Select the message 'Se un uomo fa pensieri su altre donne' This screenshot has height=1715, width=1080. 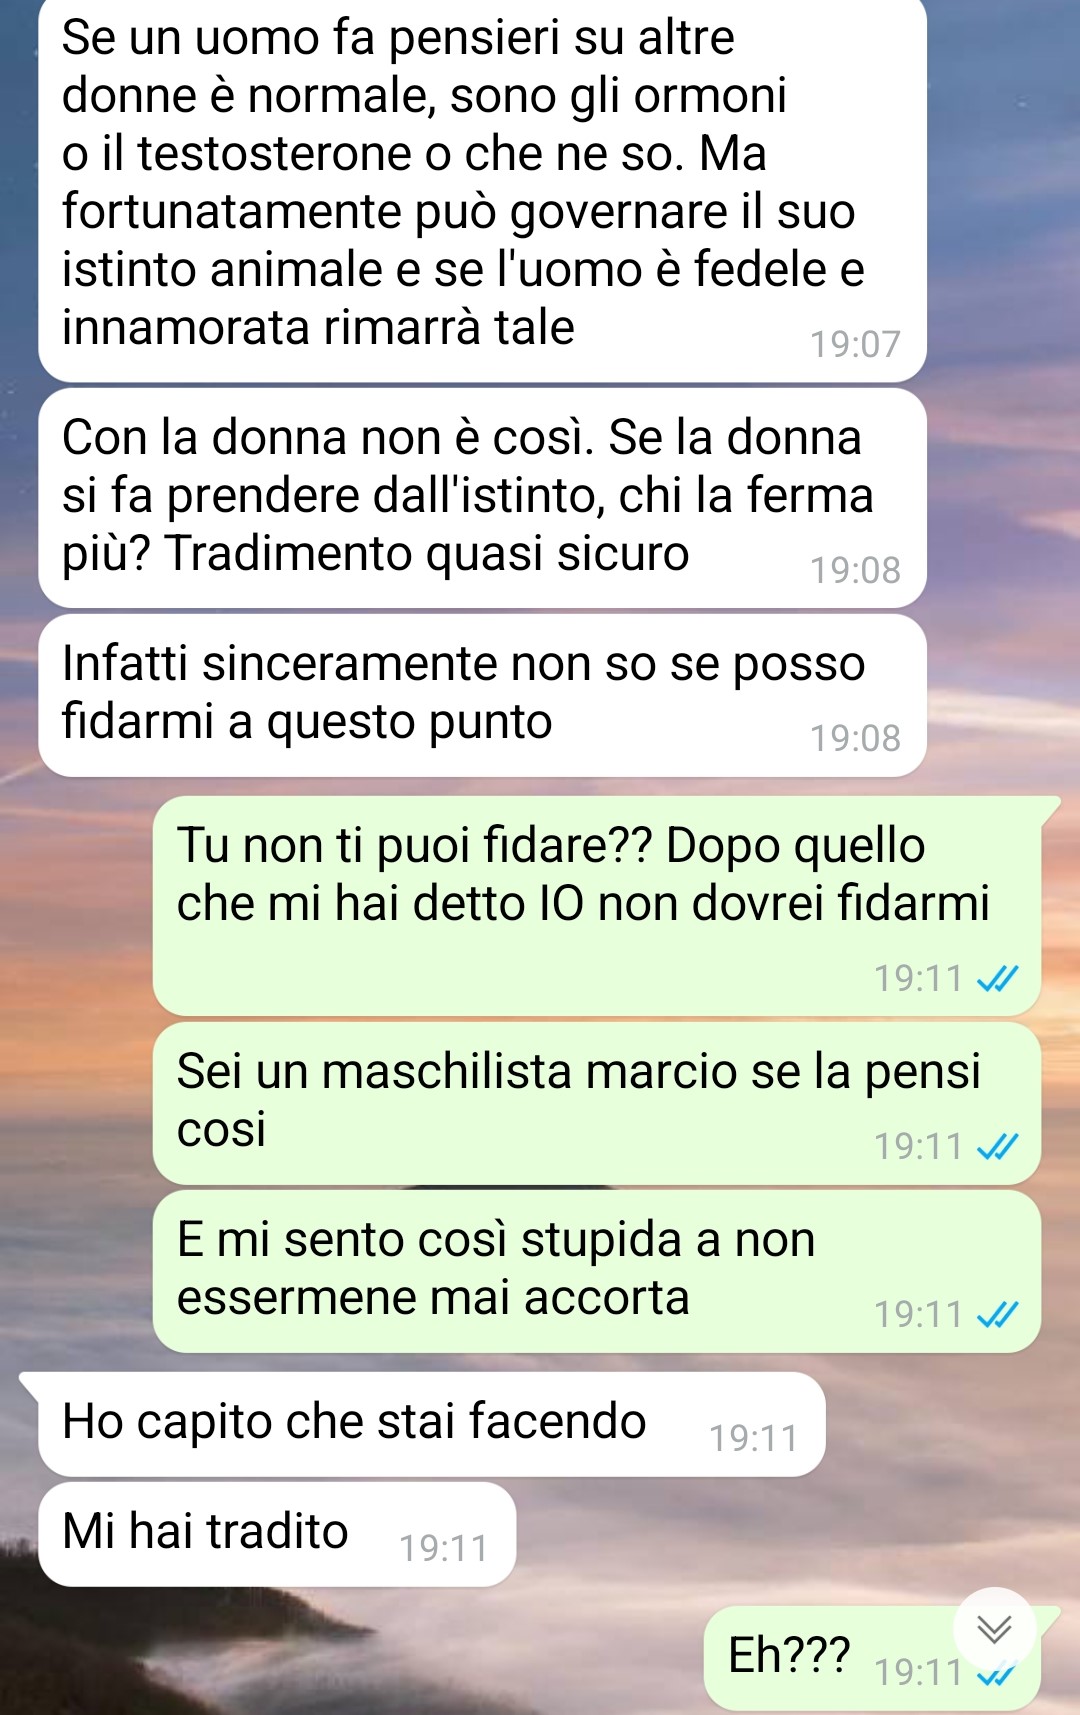(x=482, y=189)
